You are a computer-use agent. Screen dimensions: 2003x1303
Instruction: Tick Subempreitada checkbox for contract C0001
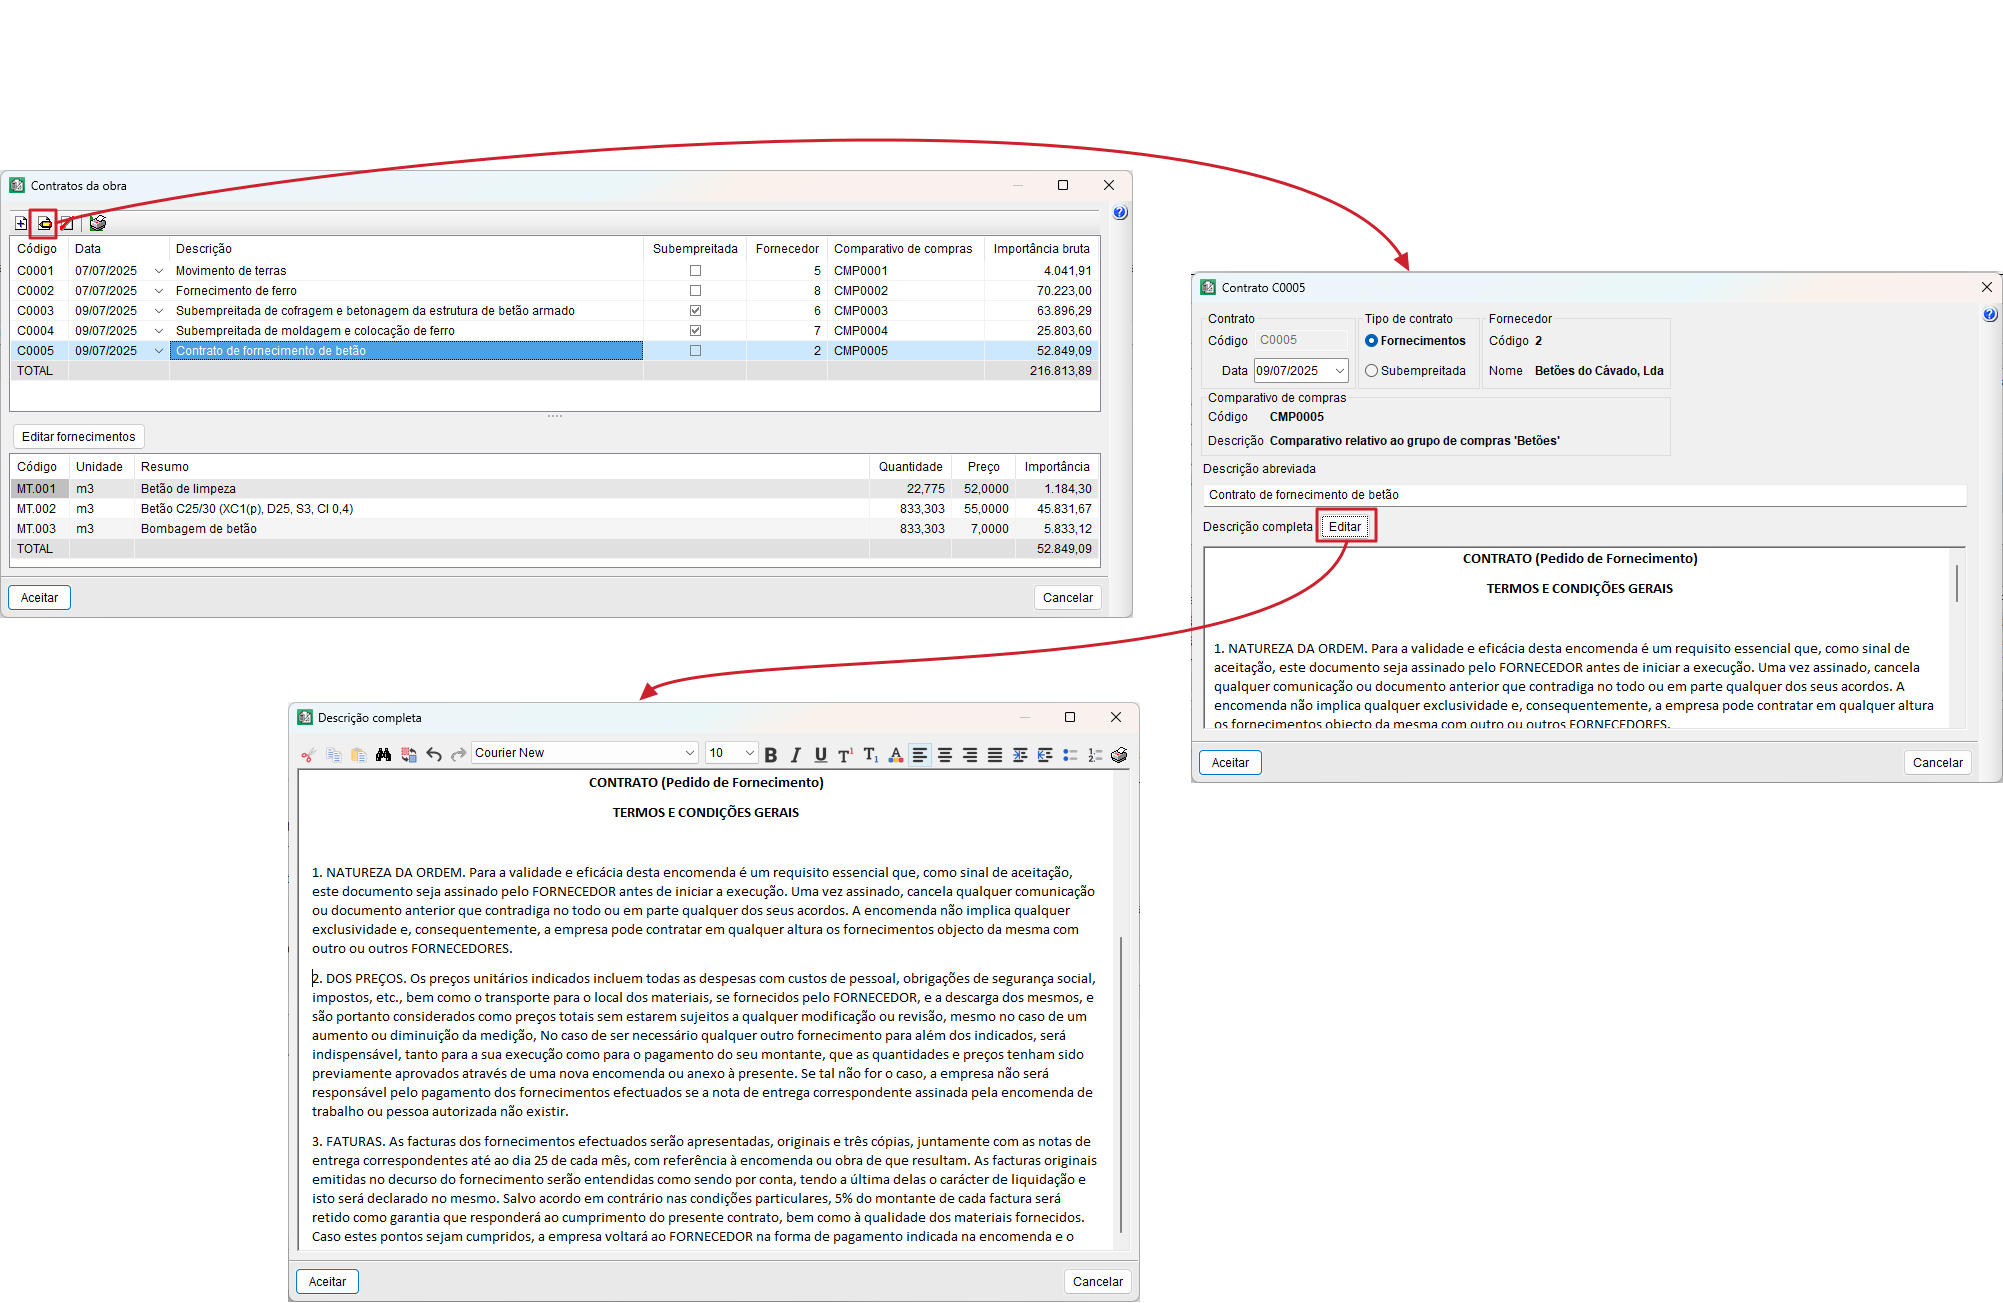coord(695,271)
